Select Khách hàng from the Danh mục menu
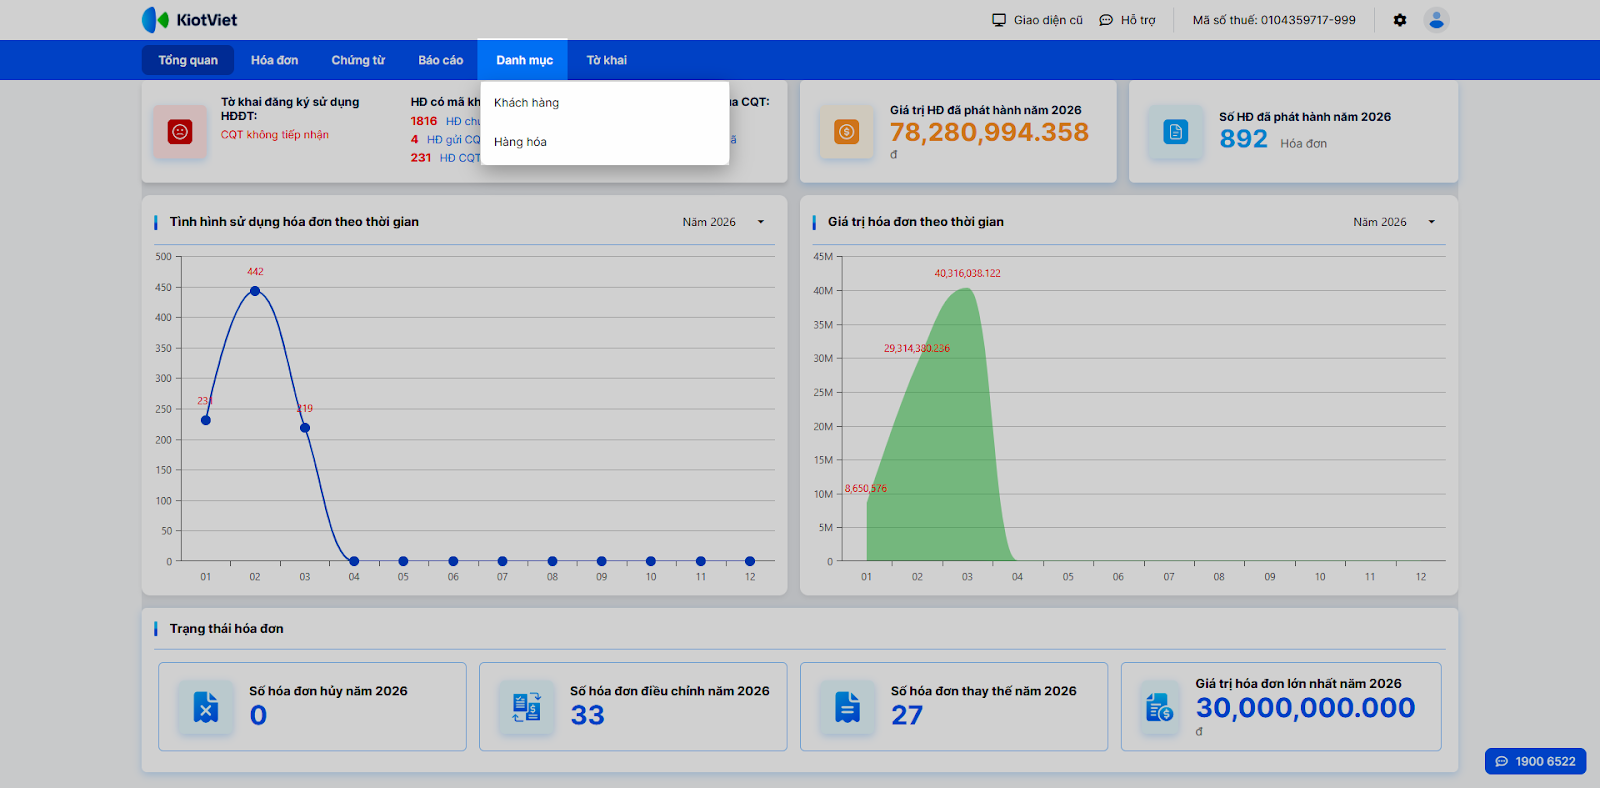 (526, 103)
